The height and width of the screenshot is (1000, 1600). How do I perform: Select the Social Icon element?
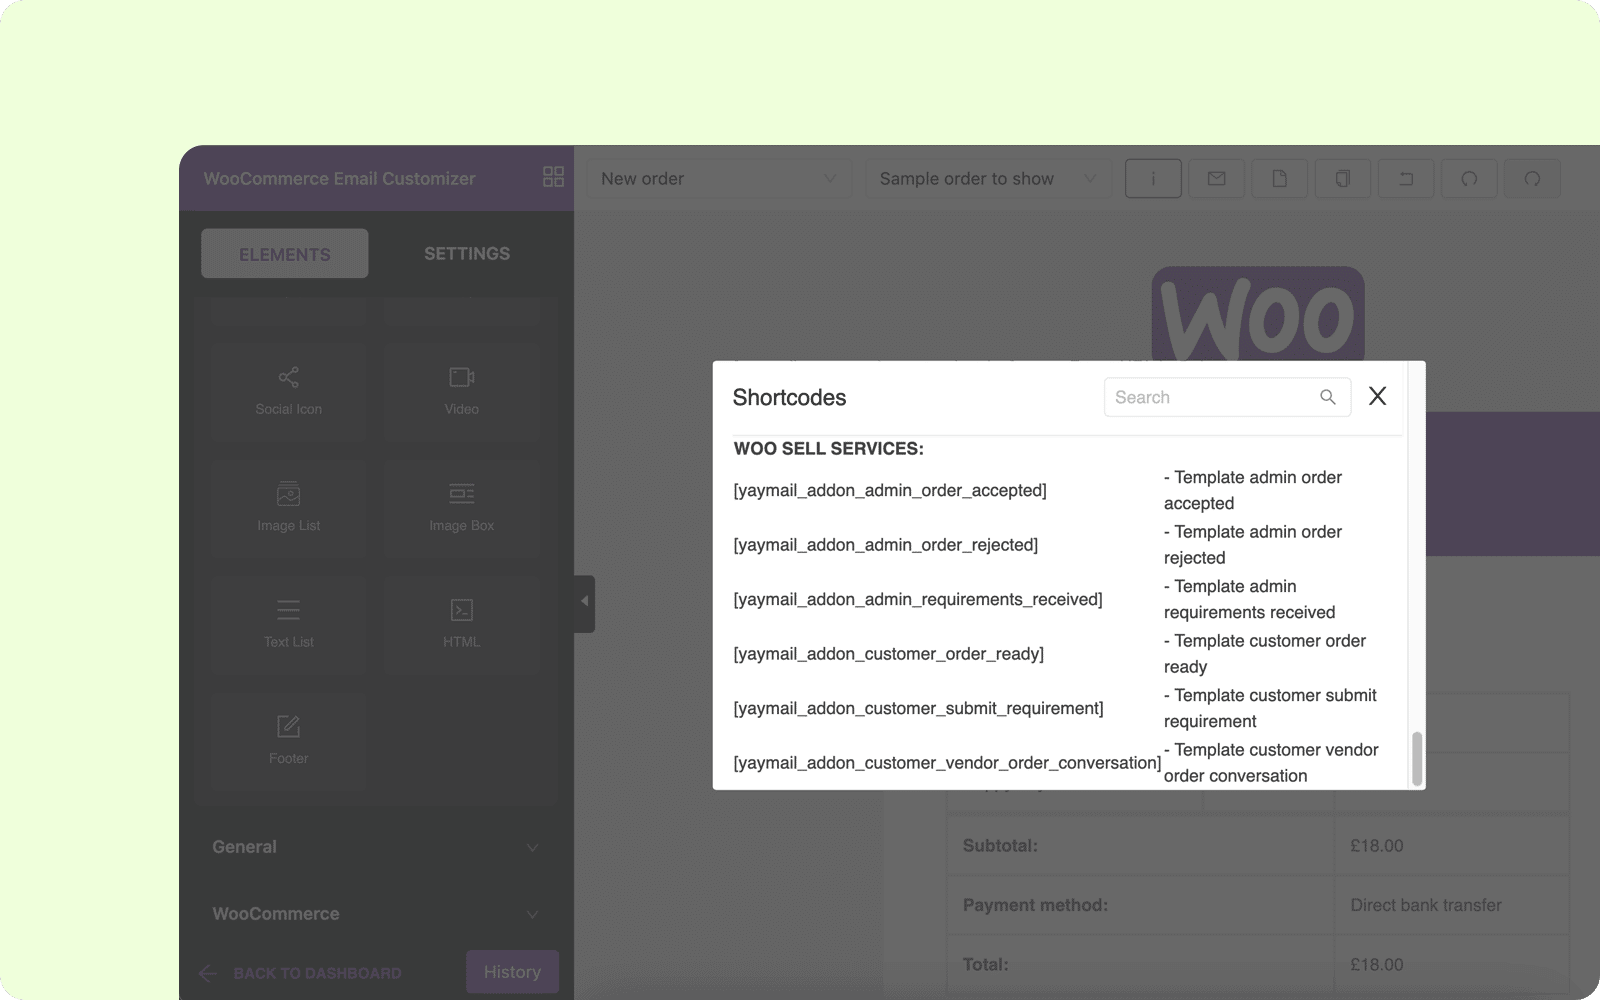click(288, 391)
